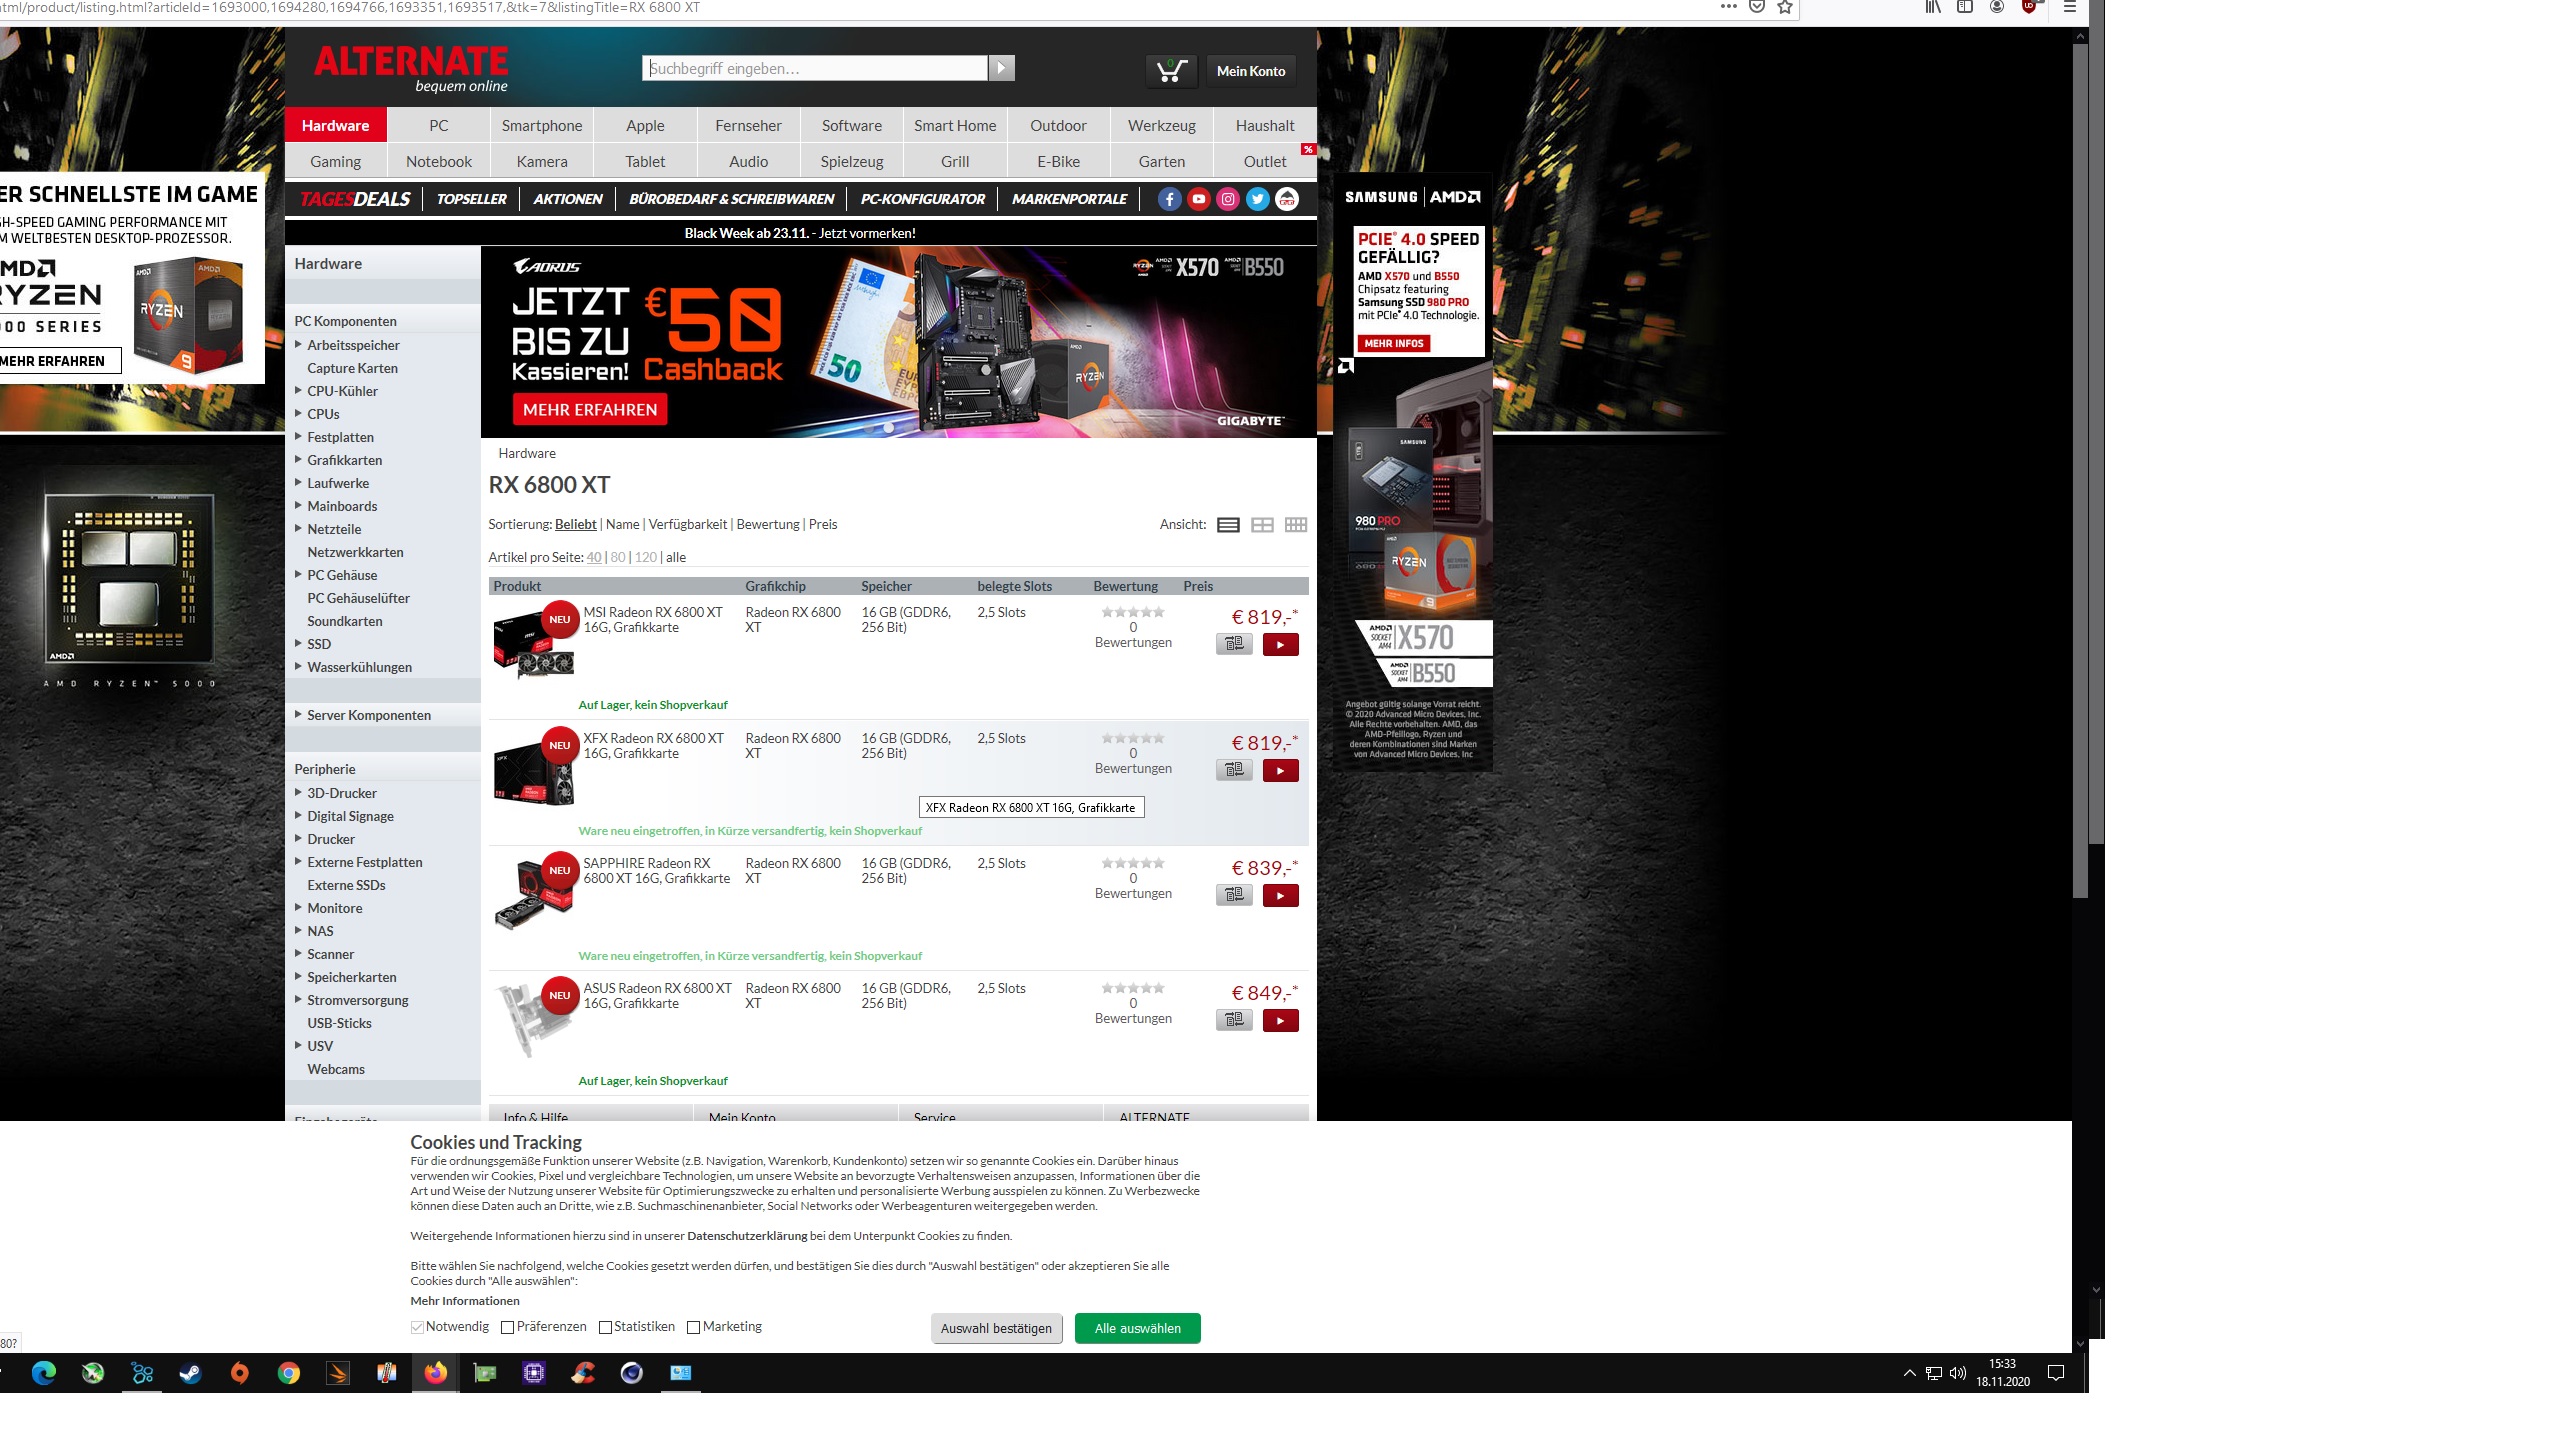
Task: Click the search submit arrow button
Action: (x=1001, y=68)
